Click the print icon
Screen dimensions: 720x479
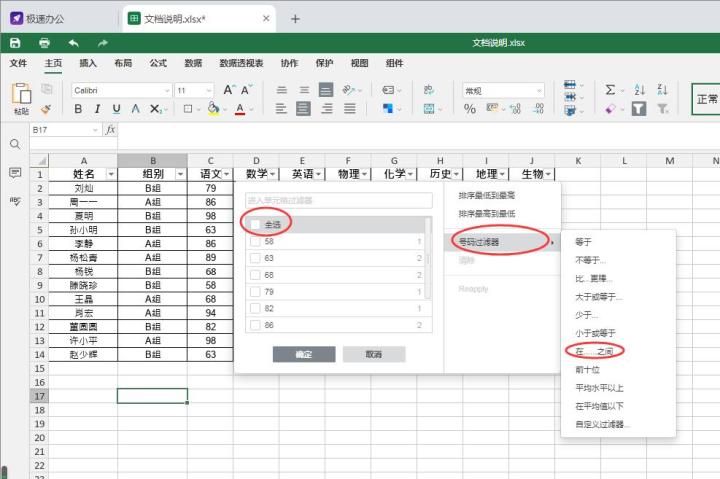click(x=44, y=43)
